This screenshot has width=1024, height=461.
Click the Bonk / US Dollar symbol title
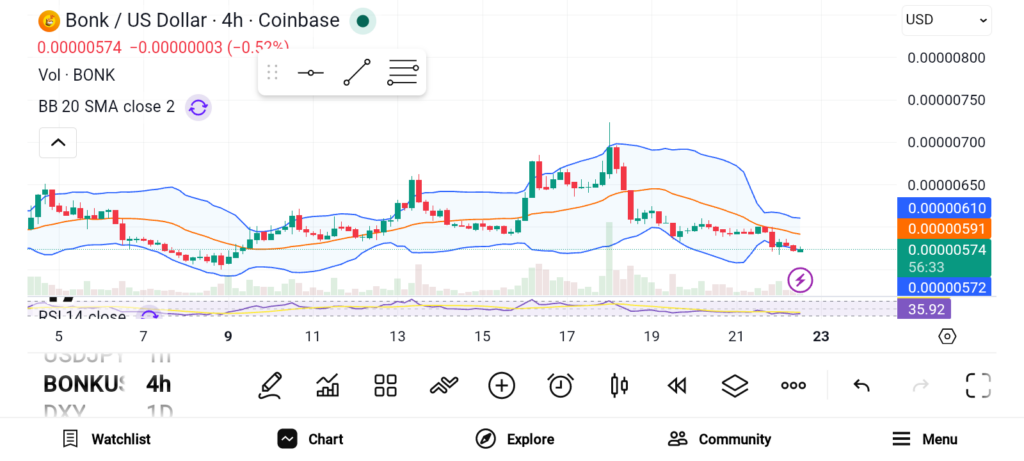point(188,20)
